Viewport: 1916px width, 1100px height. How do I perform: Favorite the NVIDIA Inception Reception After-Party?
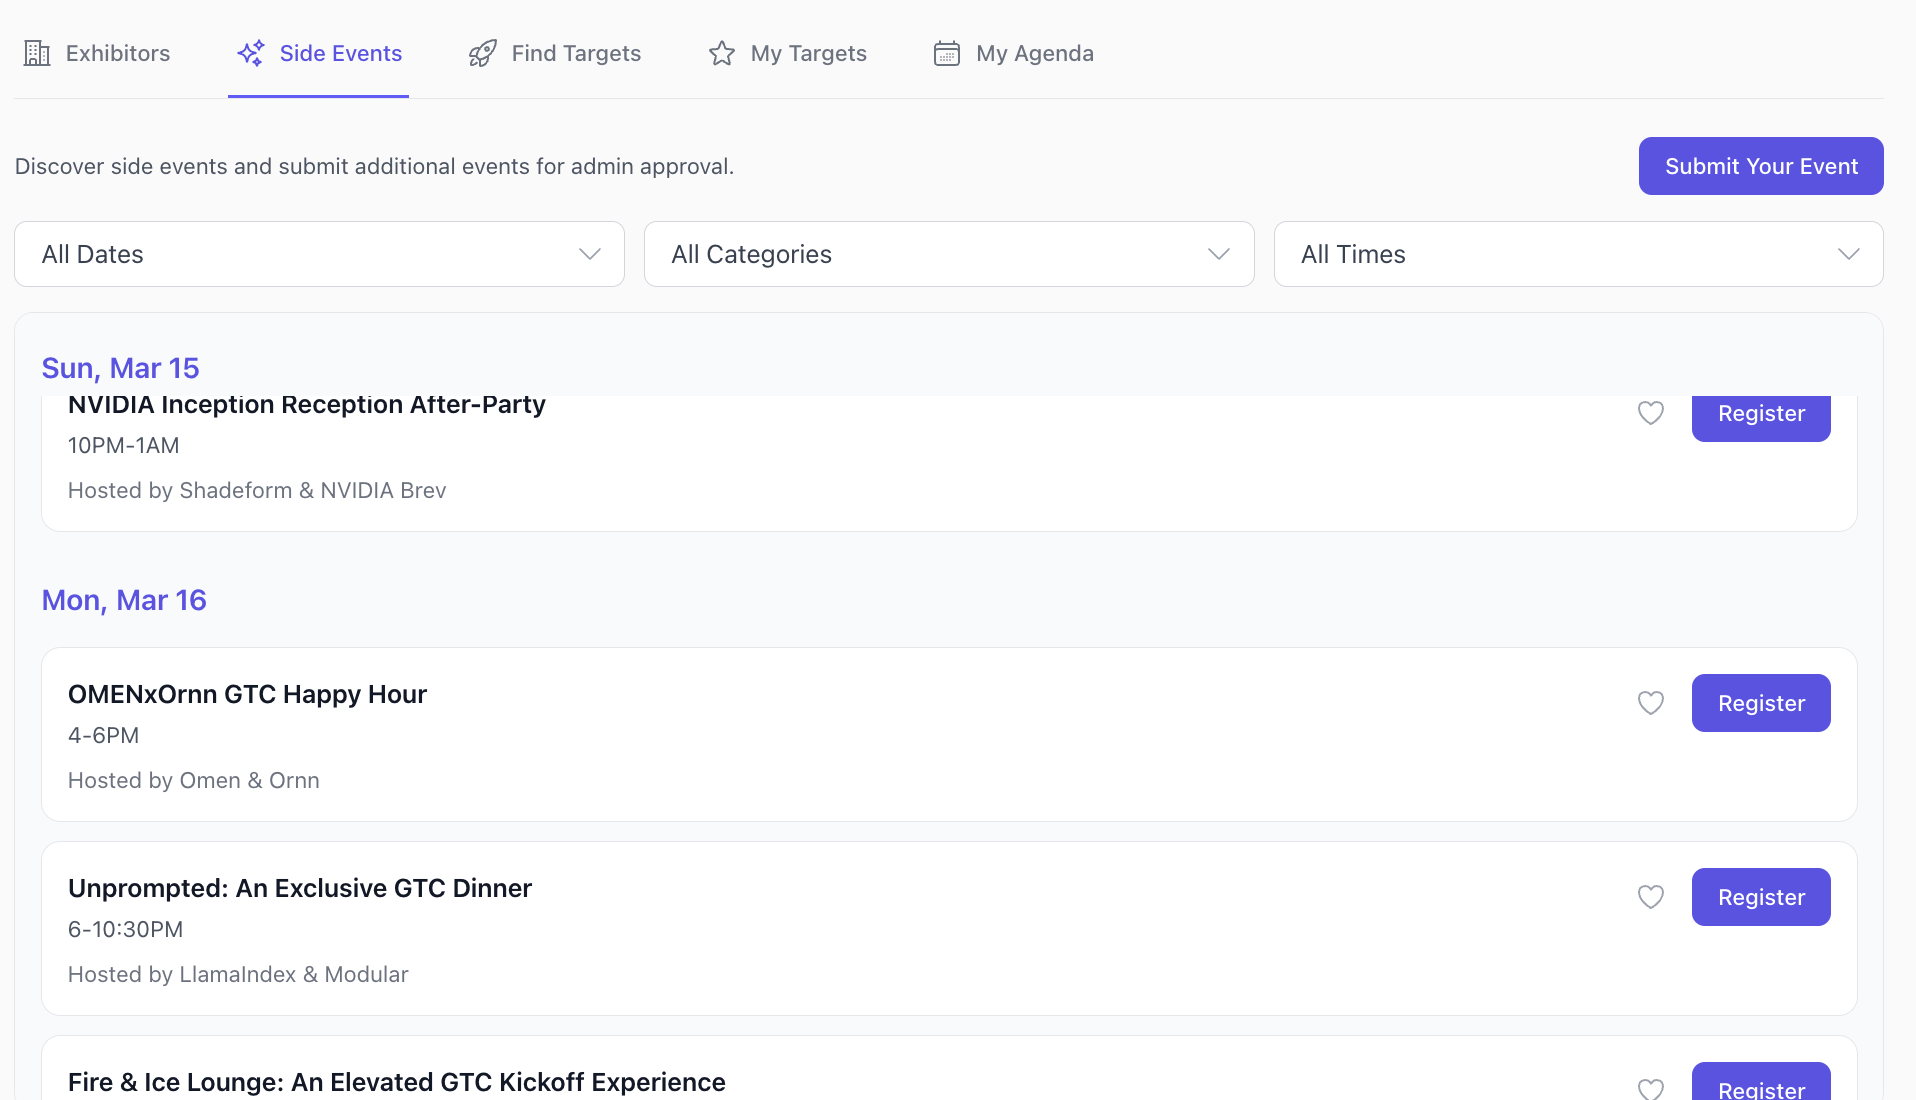coord(1651,413)
